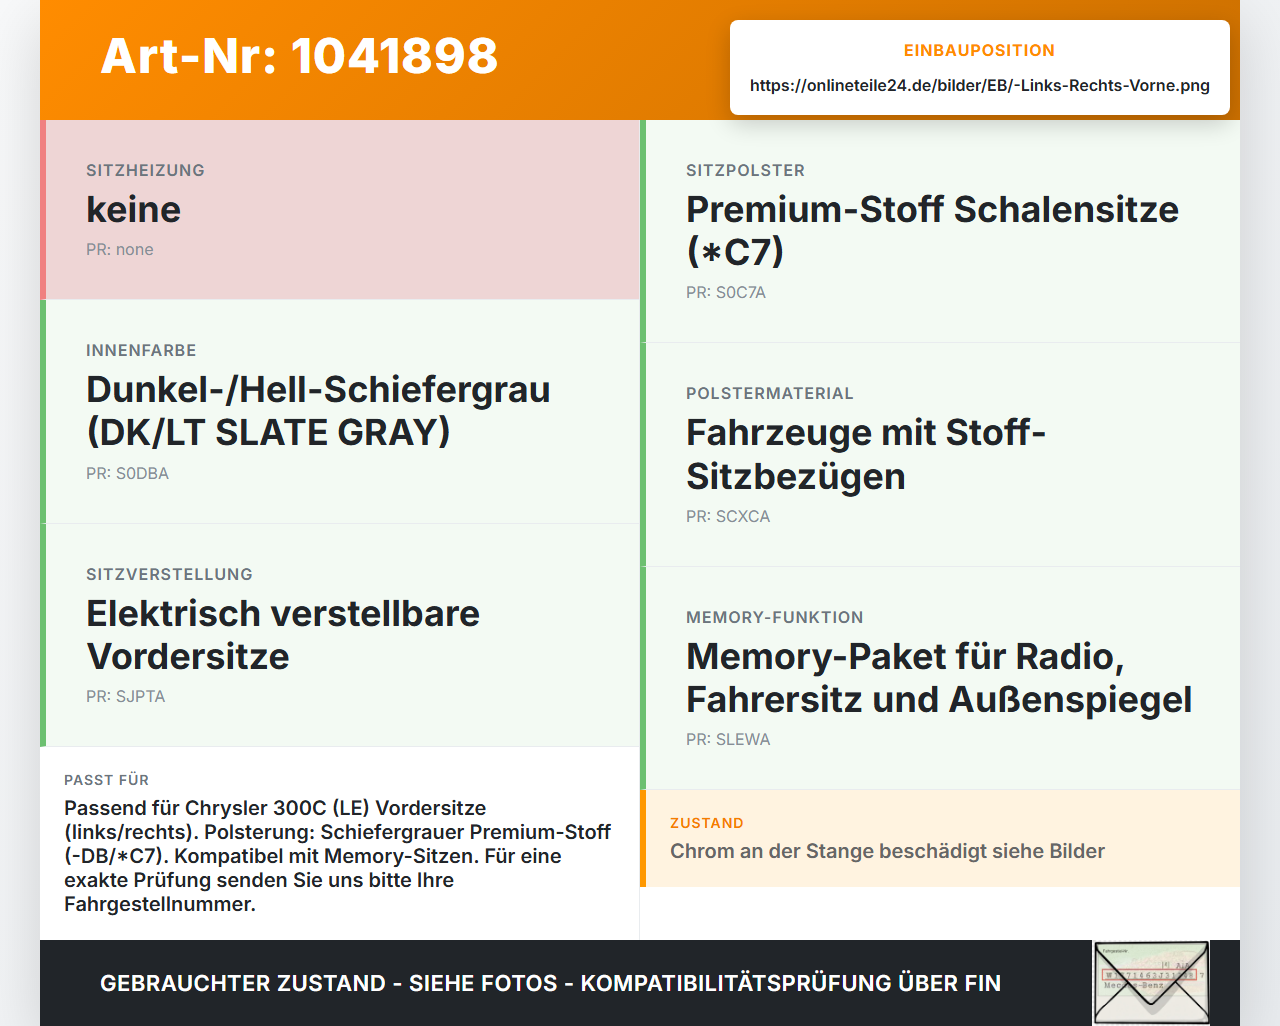Click the Art-Nr: 1041898 heading

(299, 56)
